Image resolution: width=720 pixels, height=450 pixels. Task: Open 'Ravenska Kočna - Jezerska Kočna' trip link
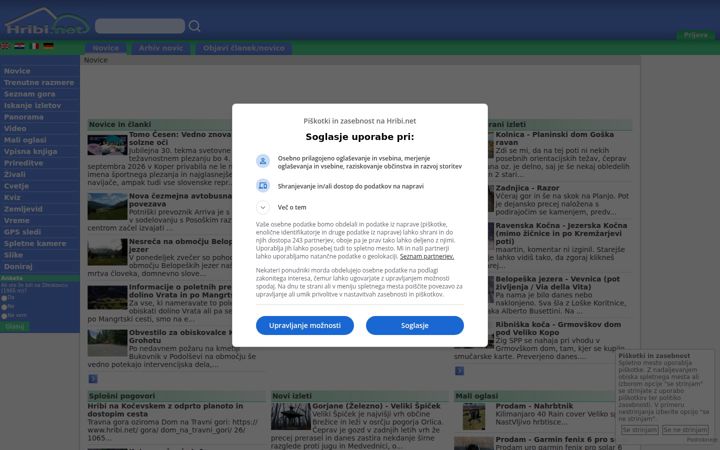point(561,233)
